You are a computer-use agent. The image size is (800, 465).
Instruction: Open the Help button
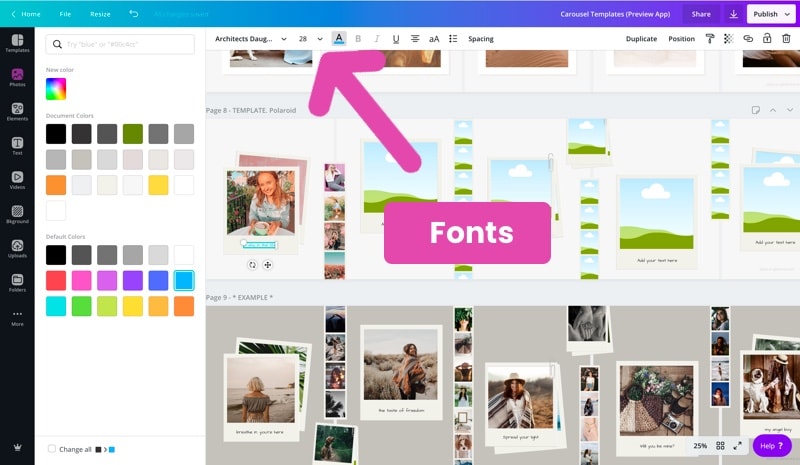tap(771, 446)
